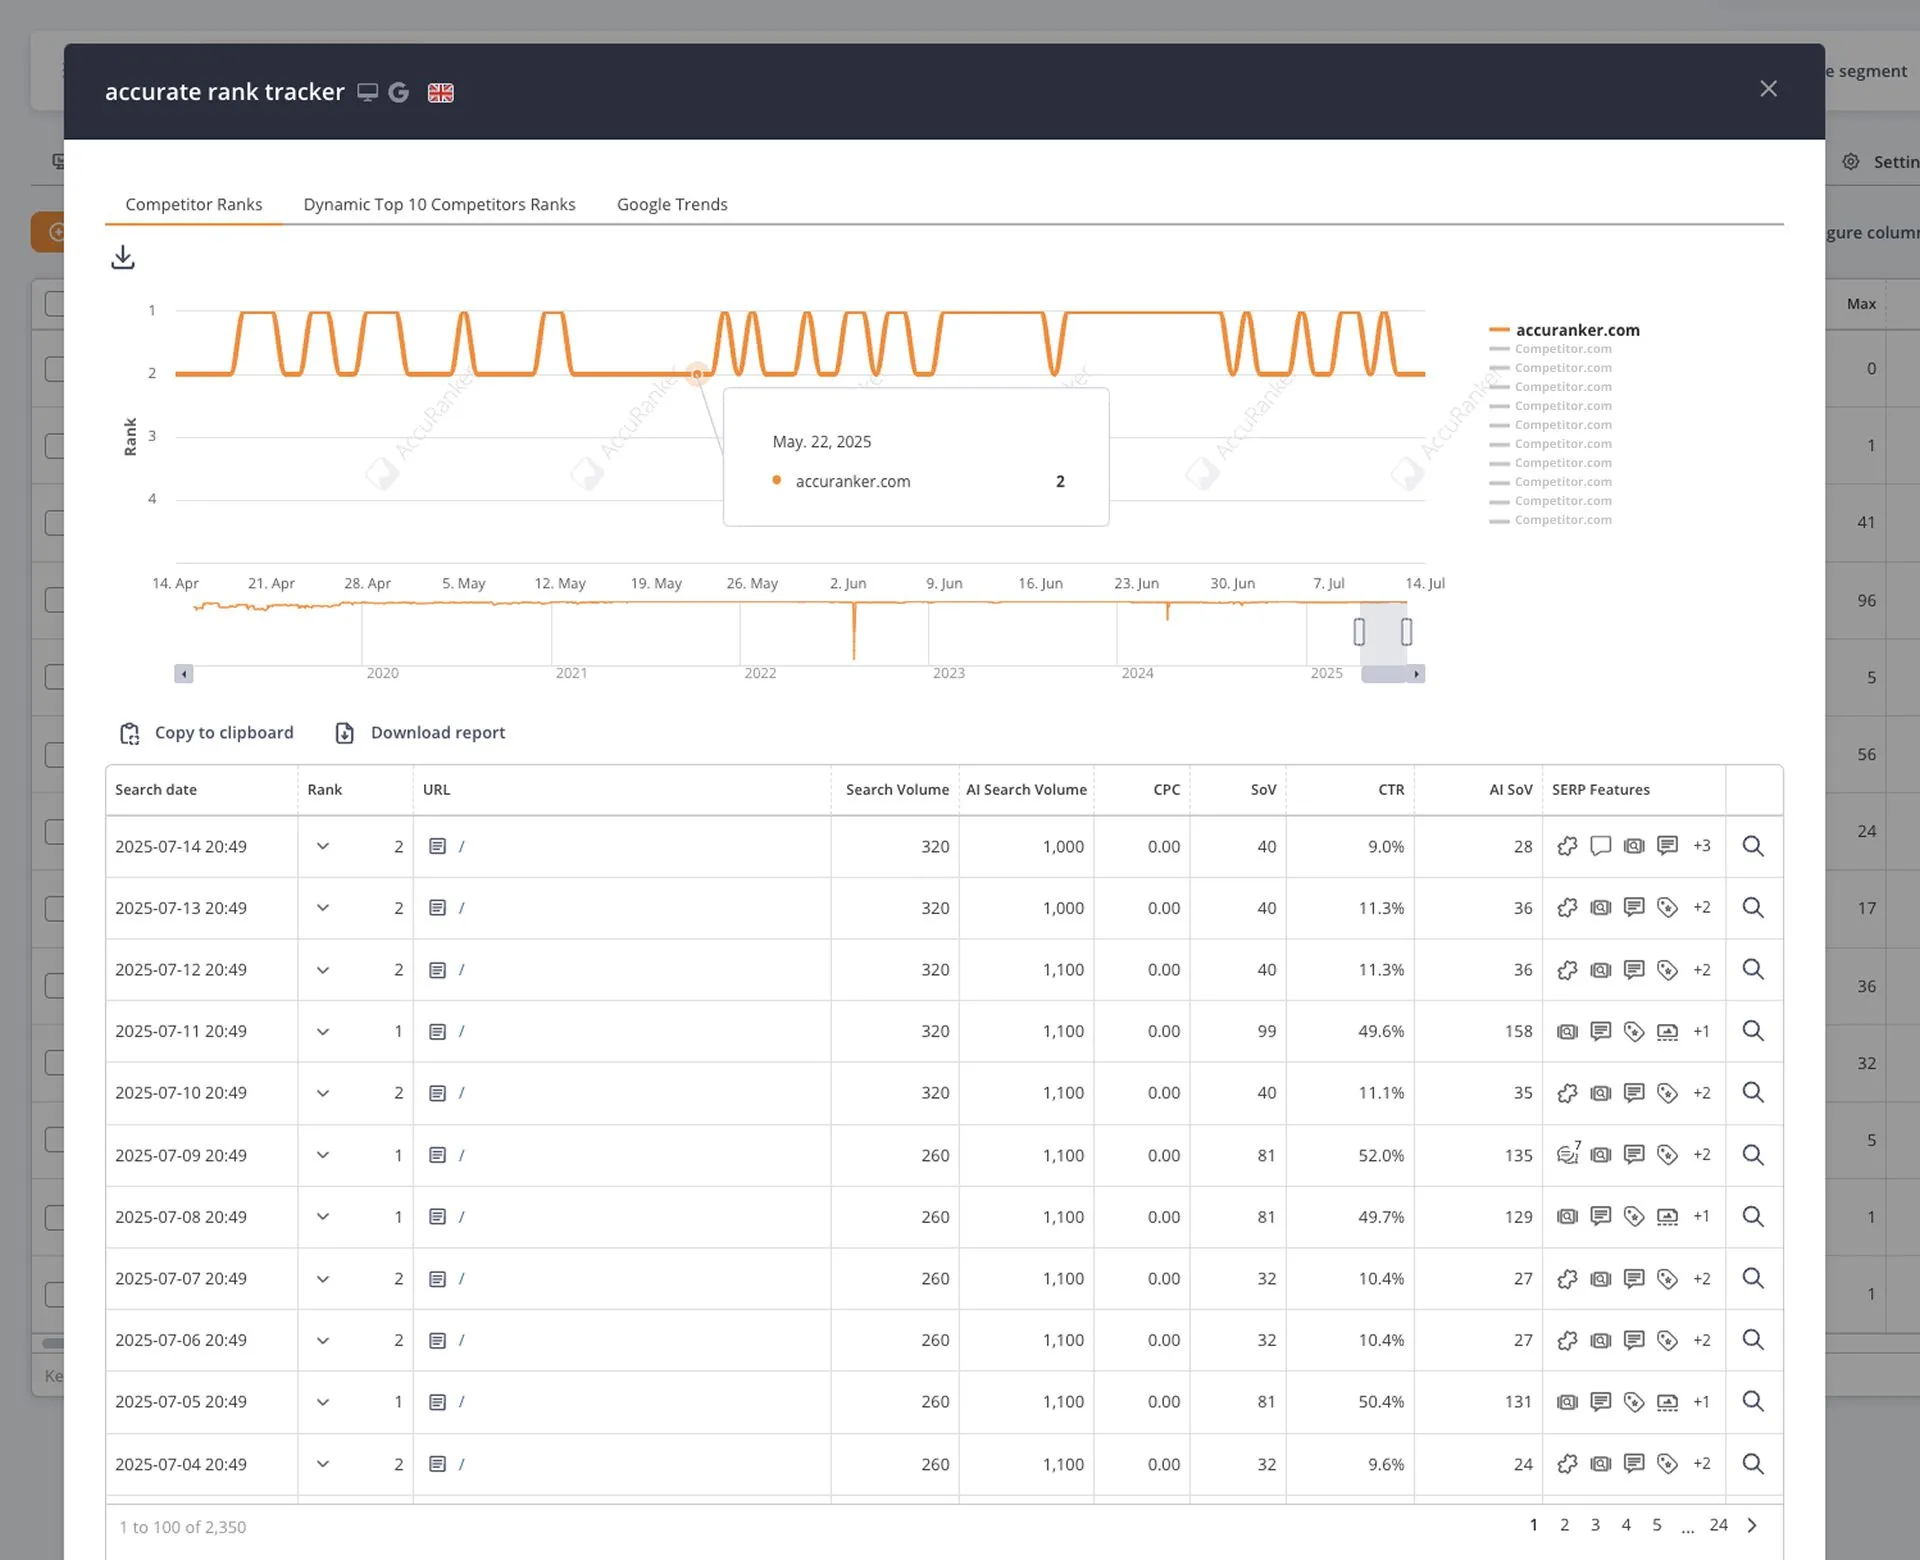Switch to Dynamic Top 10 Competitors Ranks tab

click(x=439, y=204)
